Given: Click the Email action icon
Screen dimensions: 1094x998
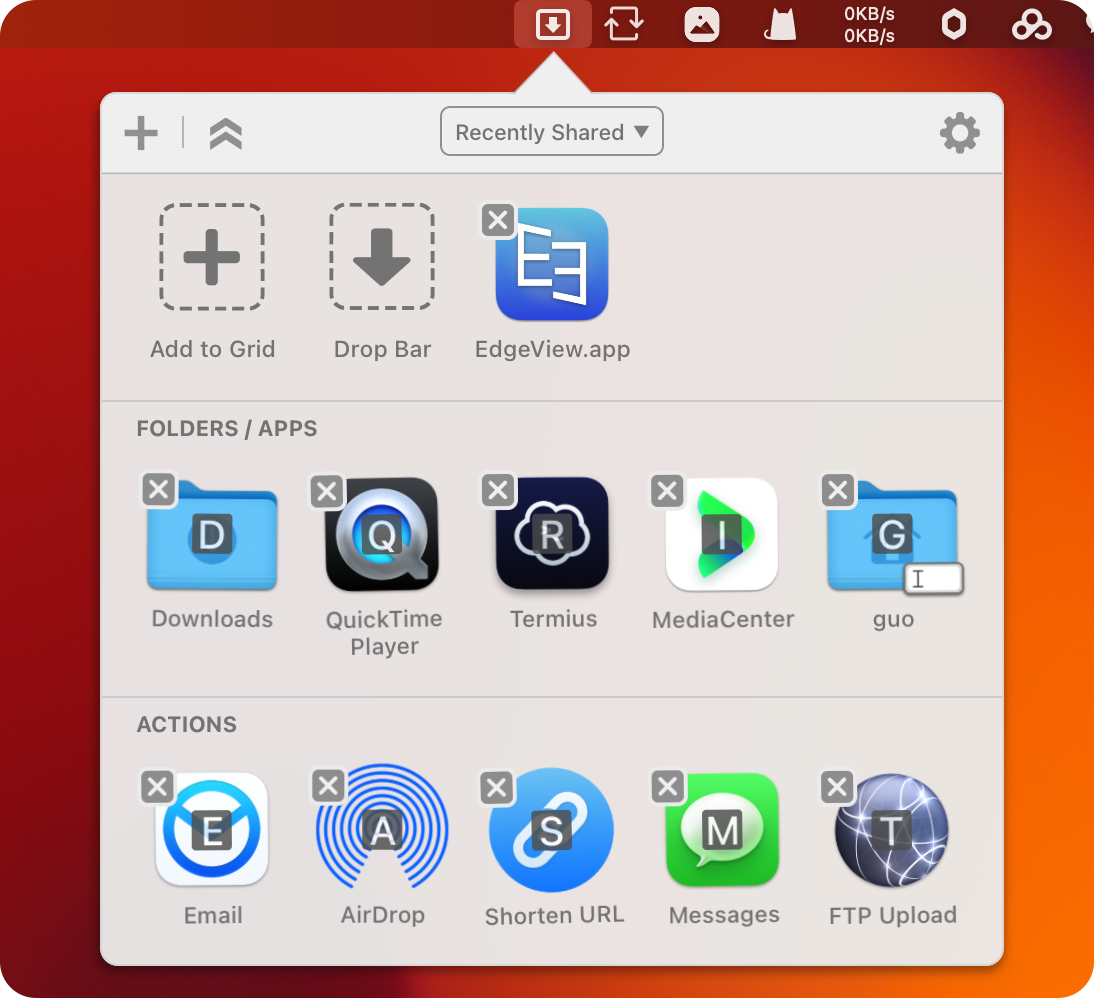Looking at the screenshot, I should 212,829.
